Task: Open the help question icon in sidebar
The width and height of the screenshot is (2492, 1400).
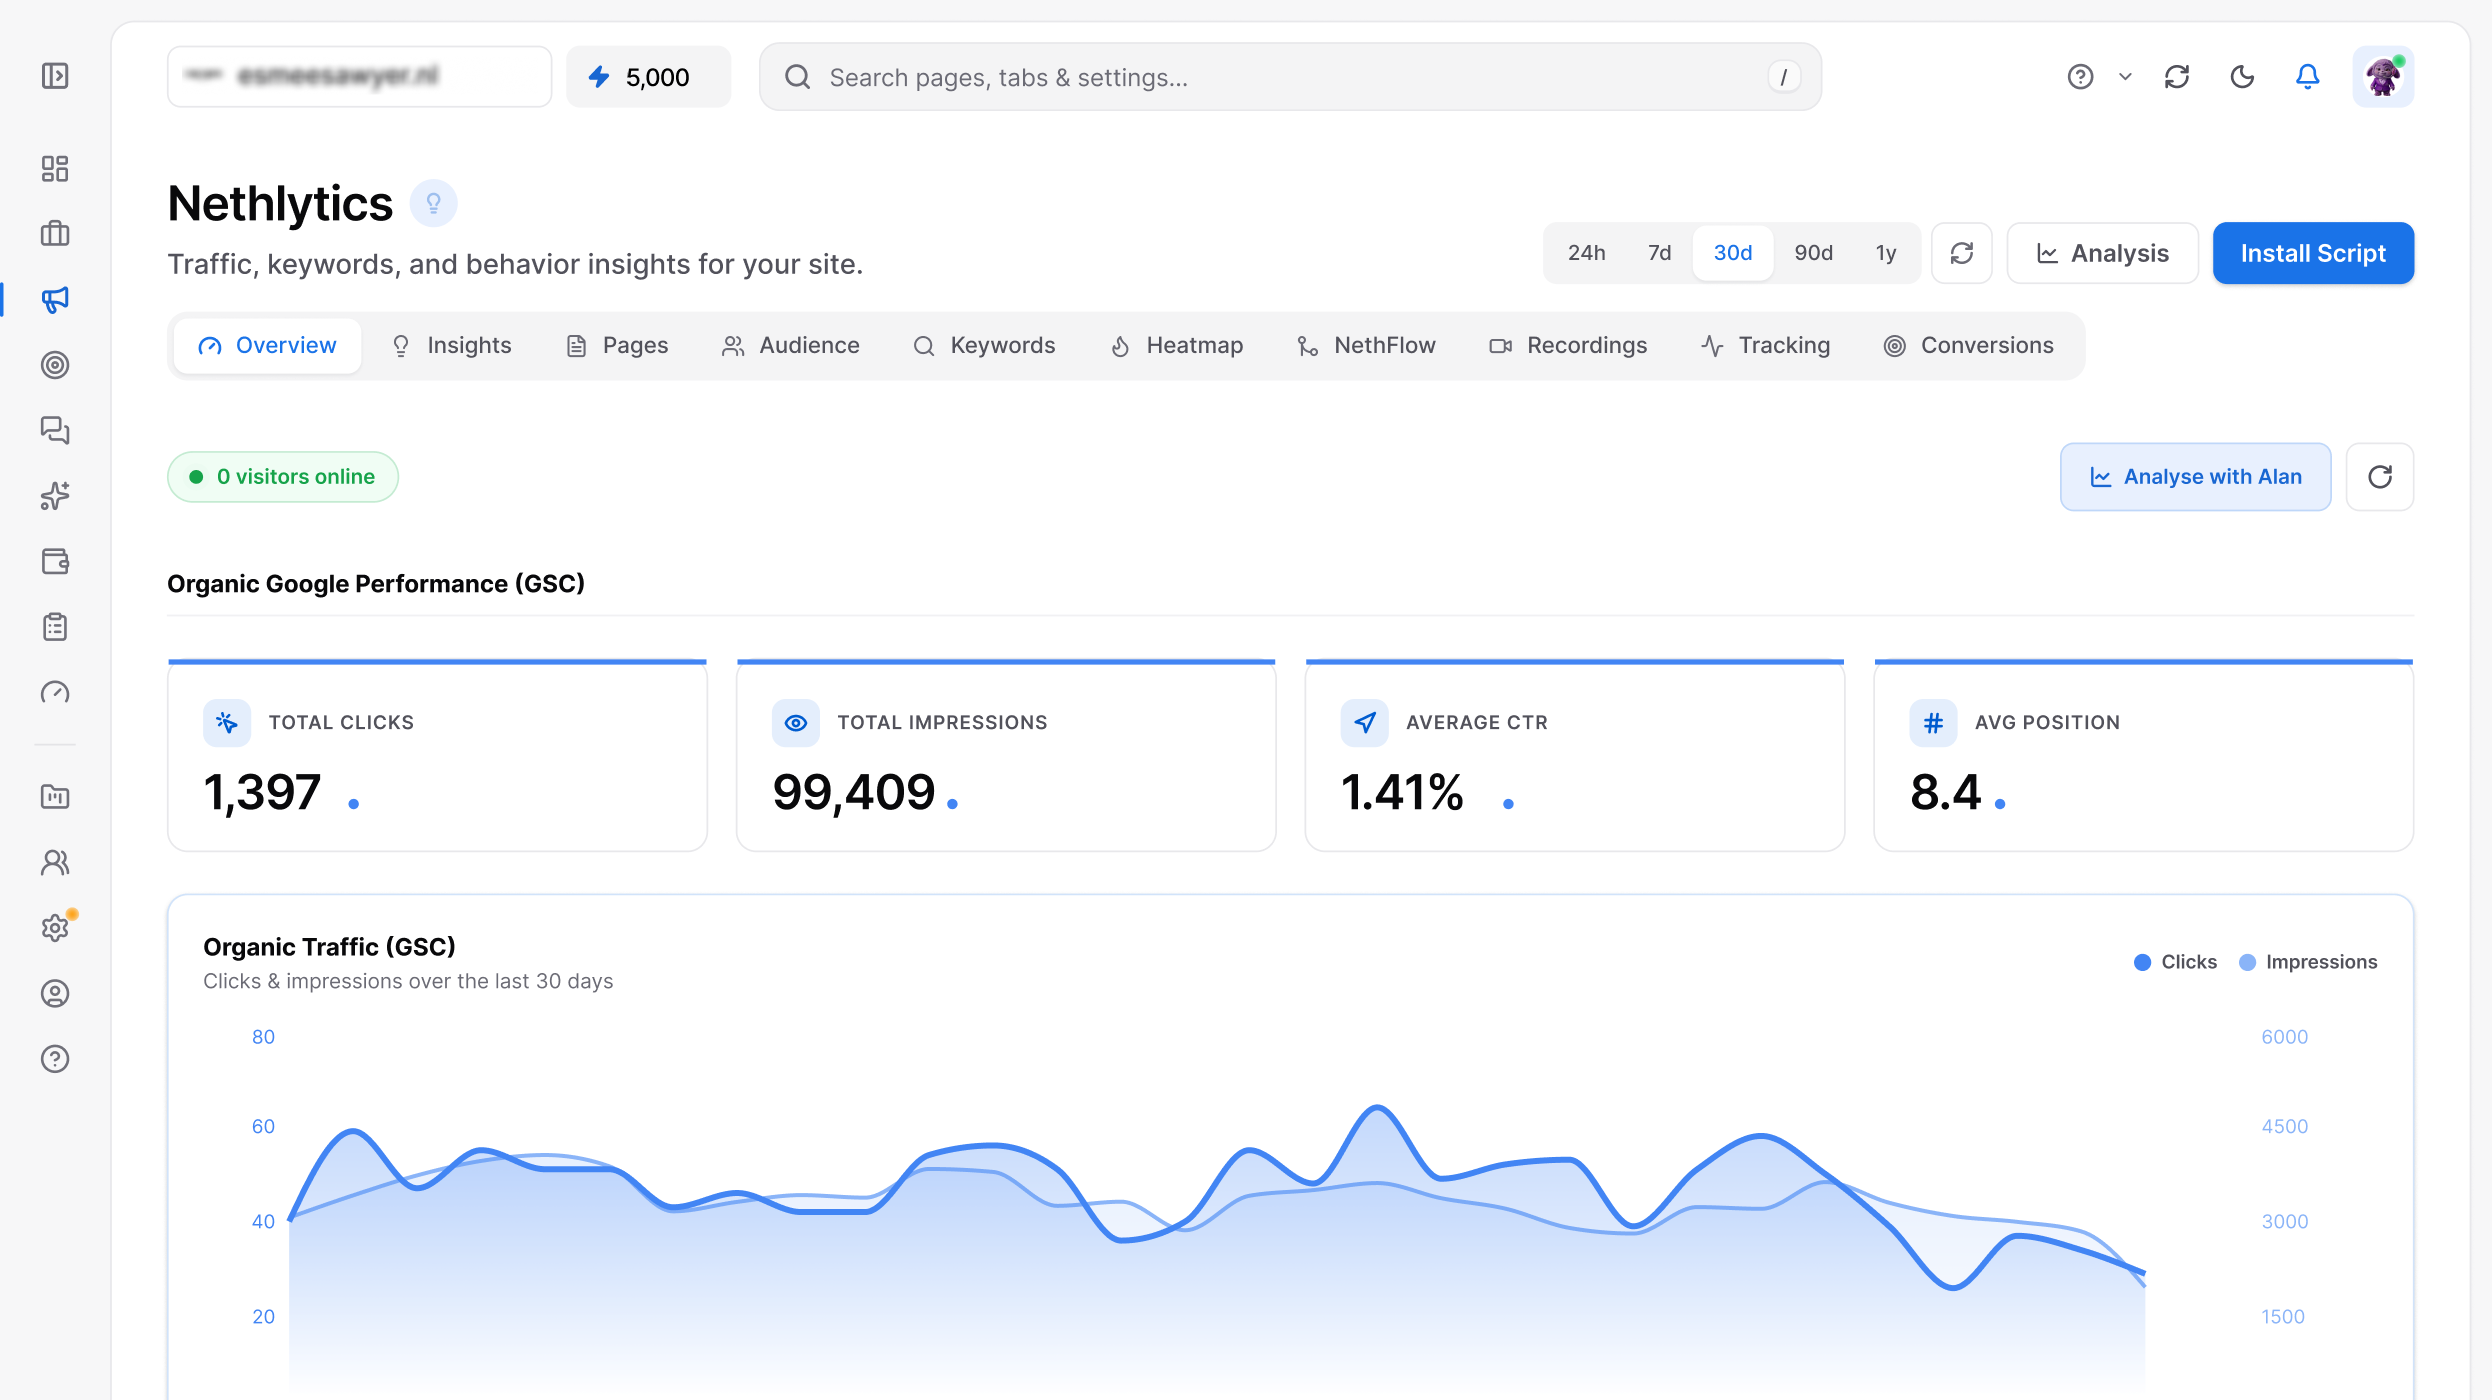Action: pyautogui.click(x=55, y=1059)
